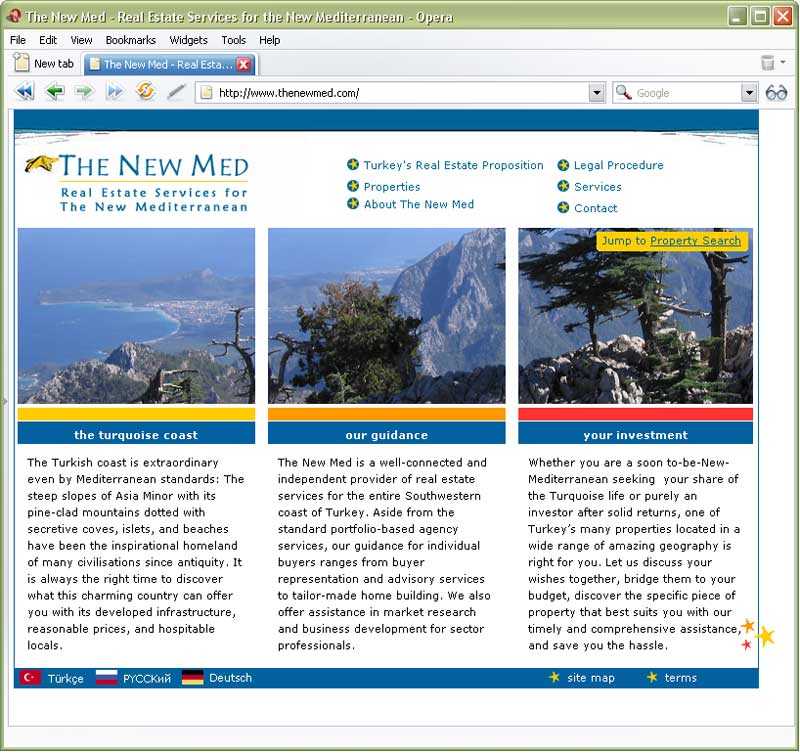Click the star icon beside site map
Screen dimensions: 800x753
pyautogui.click(x=554, y=677)
